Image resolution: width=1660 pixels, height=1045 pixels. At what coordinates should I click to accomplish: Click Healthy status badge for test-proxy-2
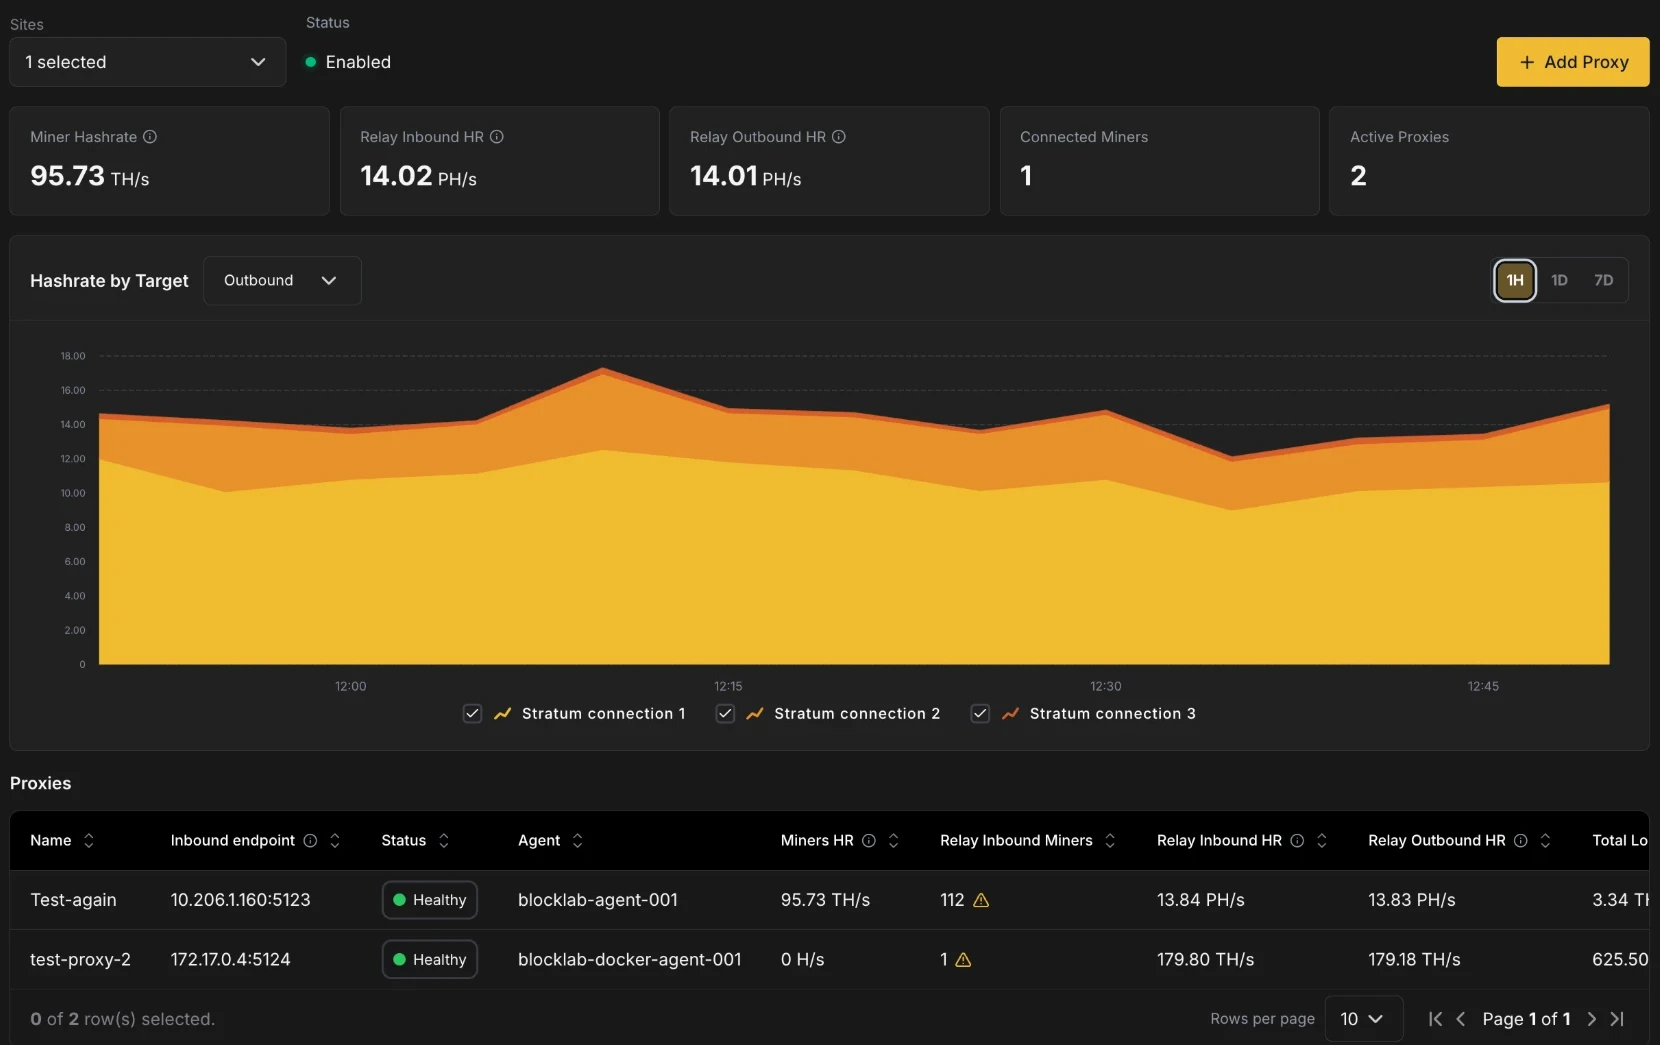[430, 959]
